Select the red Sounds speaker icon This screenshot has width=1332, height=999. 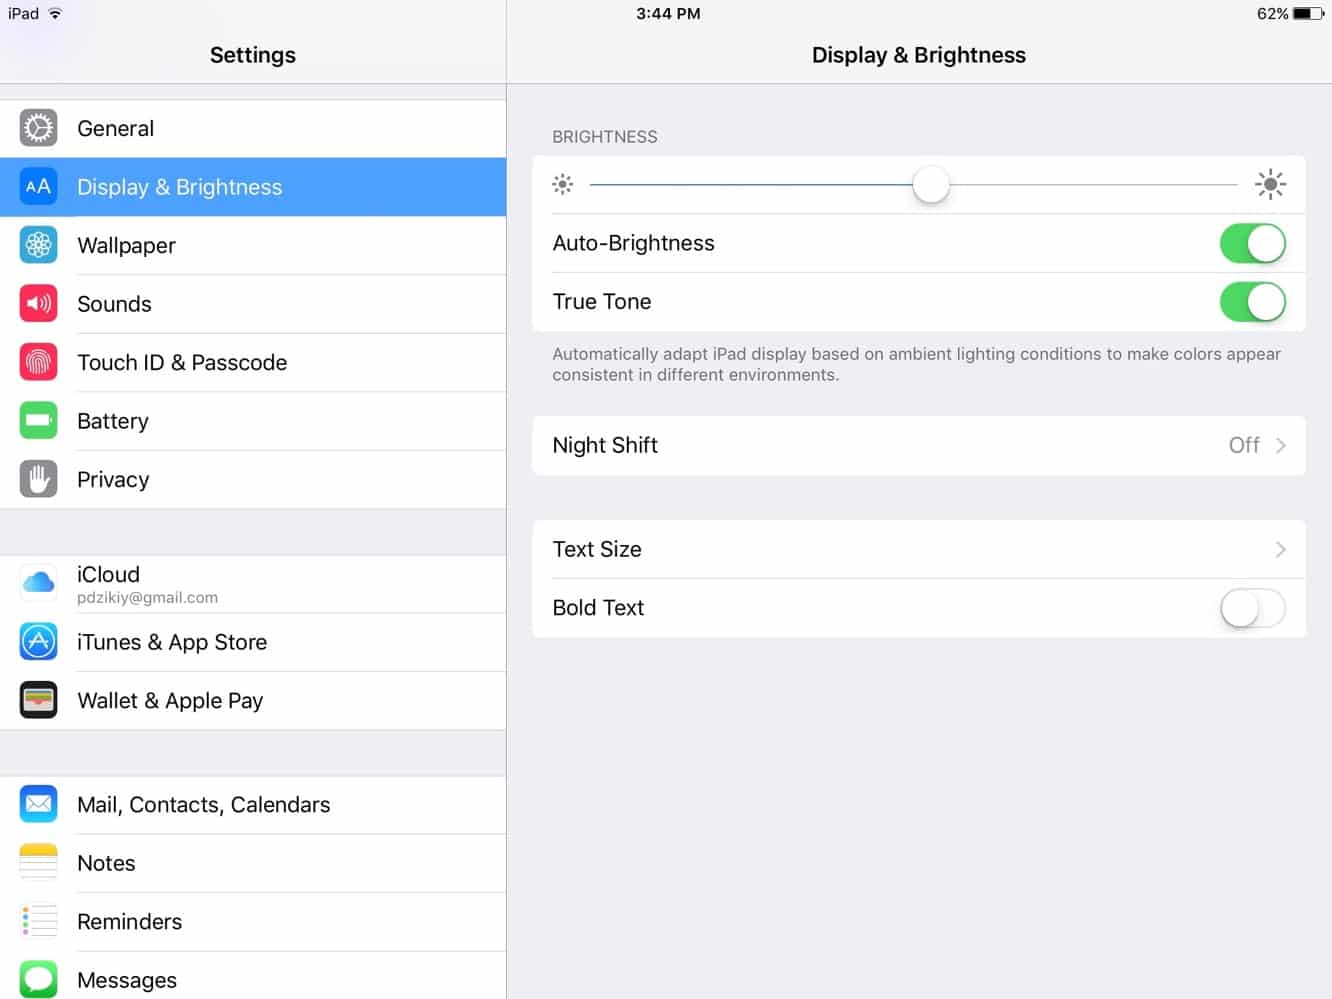tap(38, 303)
